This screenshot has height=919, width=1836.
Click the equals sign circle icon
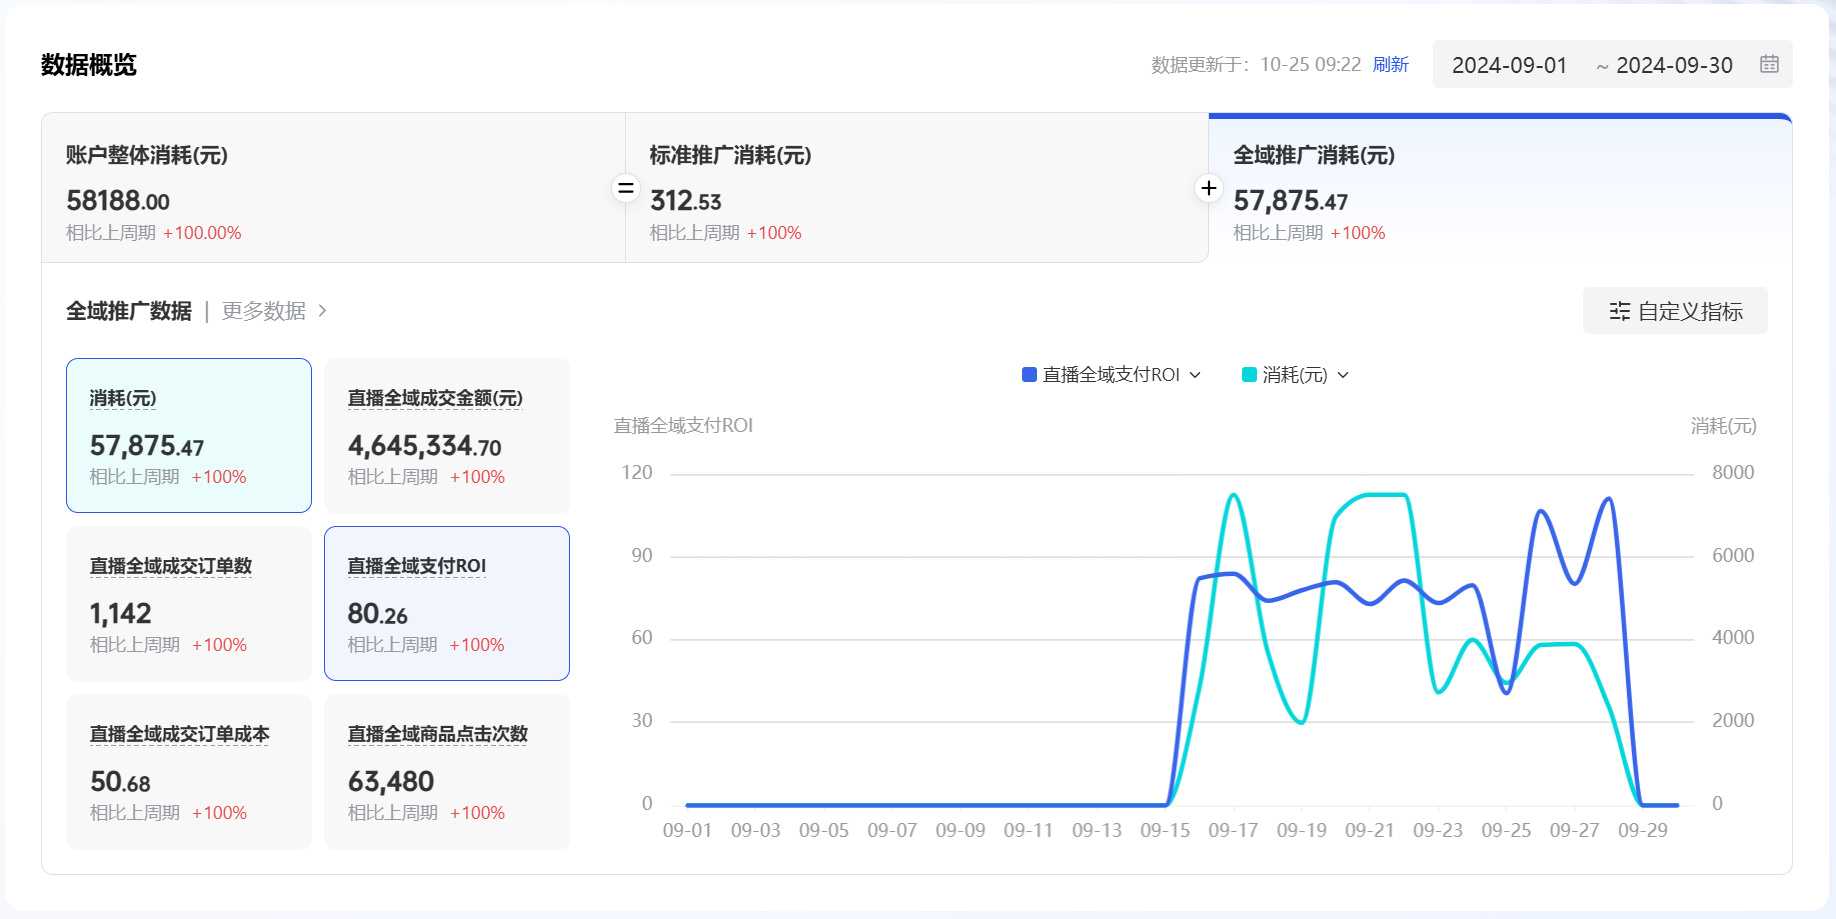point(626,188)
